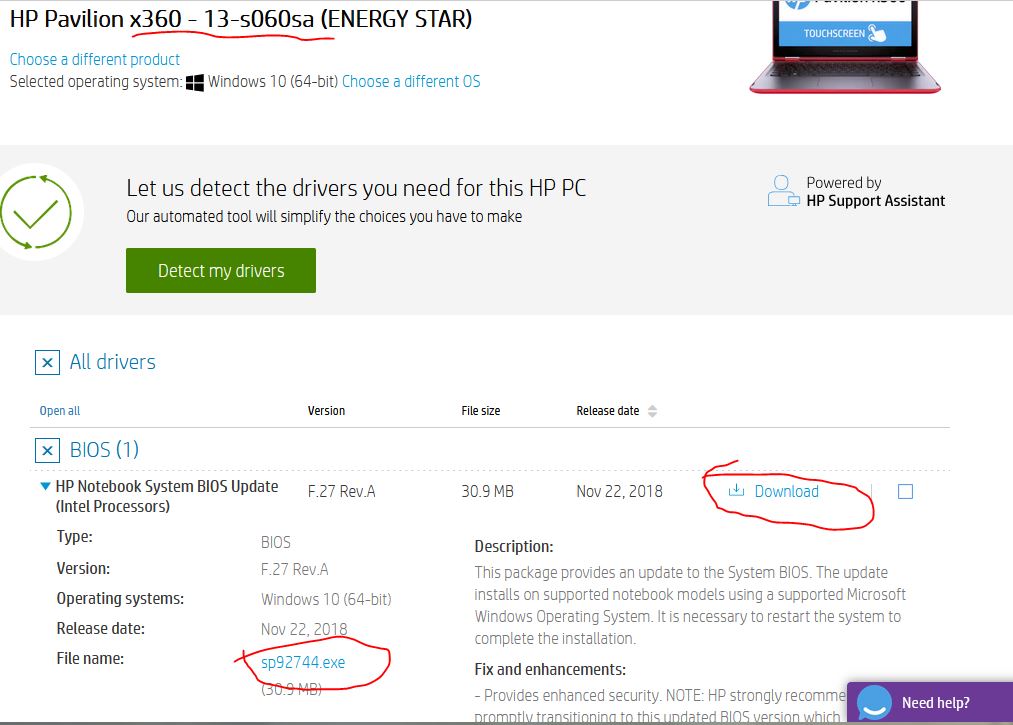Click the Release date column header

point(607,411)
